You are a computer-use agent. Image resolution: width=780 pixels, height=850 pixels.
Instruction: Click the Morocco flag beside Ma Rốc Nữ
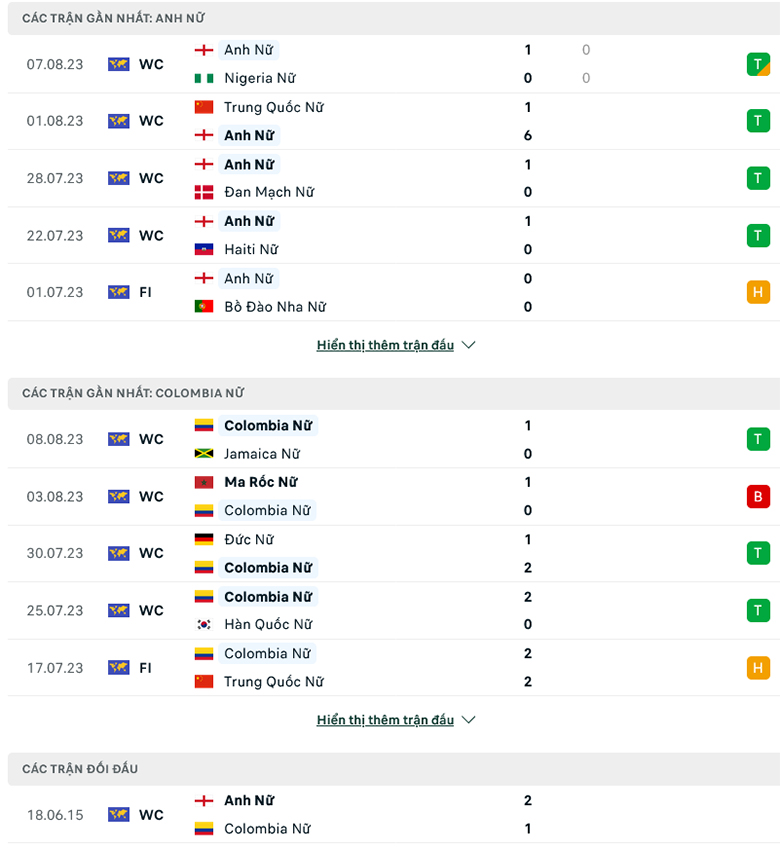click(204, 482)
